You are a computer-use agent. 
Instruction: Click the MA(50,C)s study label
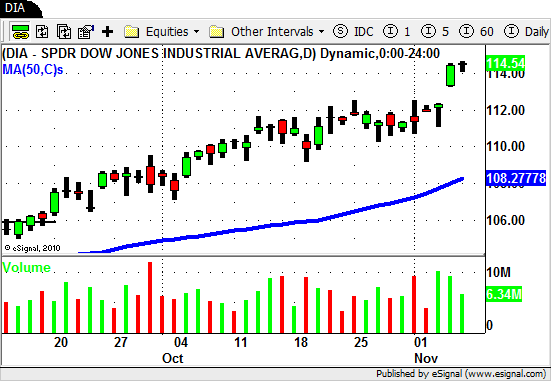coord(33,69)
